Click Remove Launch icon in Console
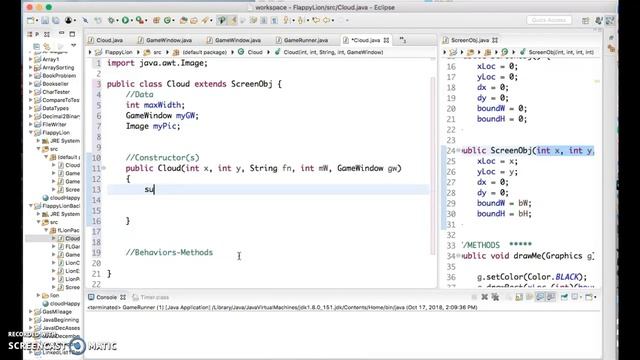The height and width of the screenshot is (360, 640). 484,297
